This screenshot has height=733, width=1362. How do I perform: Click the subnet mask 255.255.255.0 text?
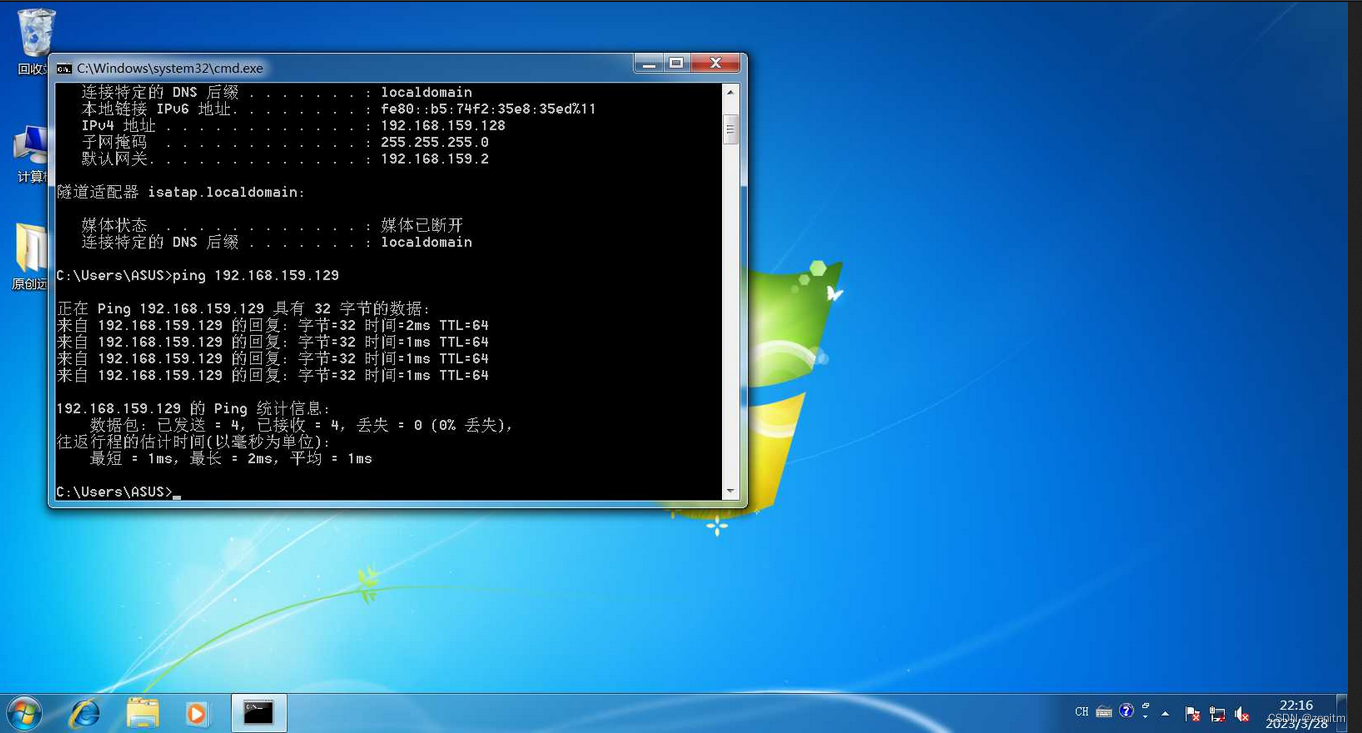[435, 142]
